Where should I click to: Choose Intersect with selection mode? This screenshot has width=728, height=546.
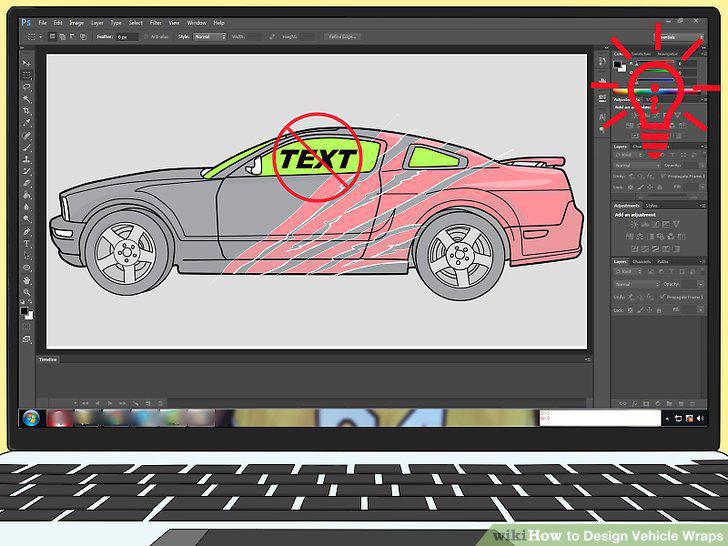[83, 37]
